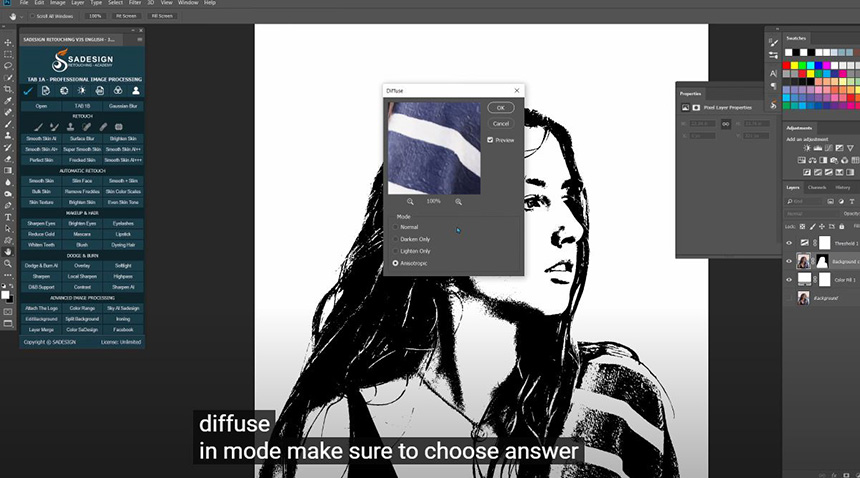Select the Lighten Only mode
The image size is (860, 478).
[x=395, y=251]
